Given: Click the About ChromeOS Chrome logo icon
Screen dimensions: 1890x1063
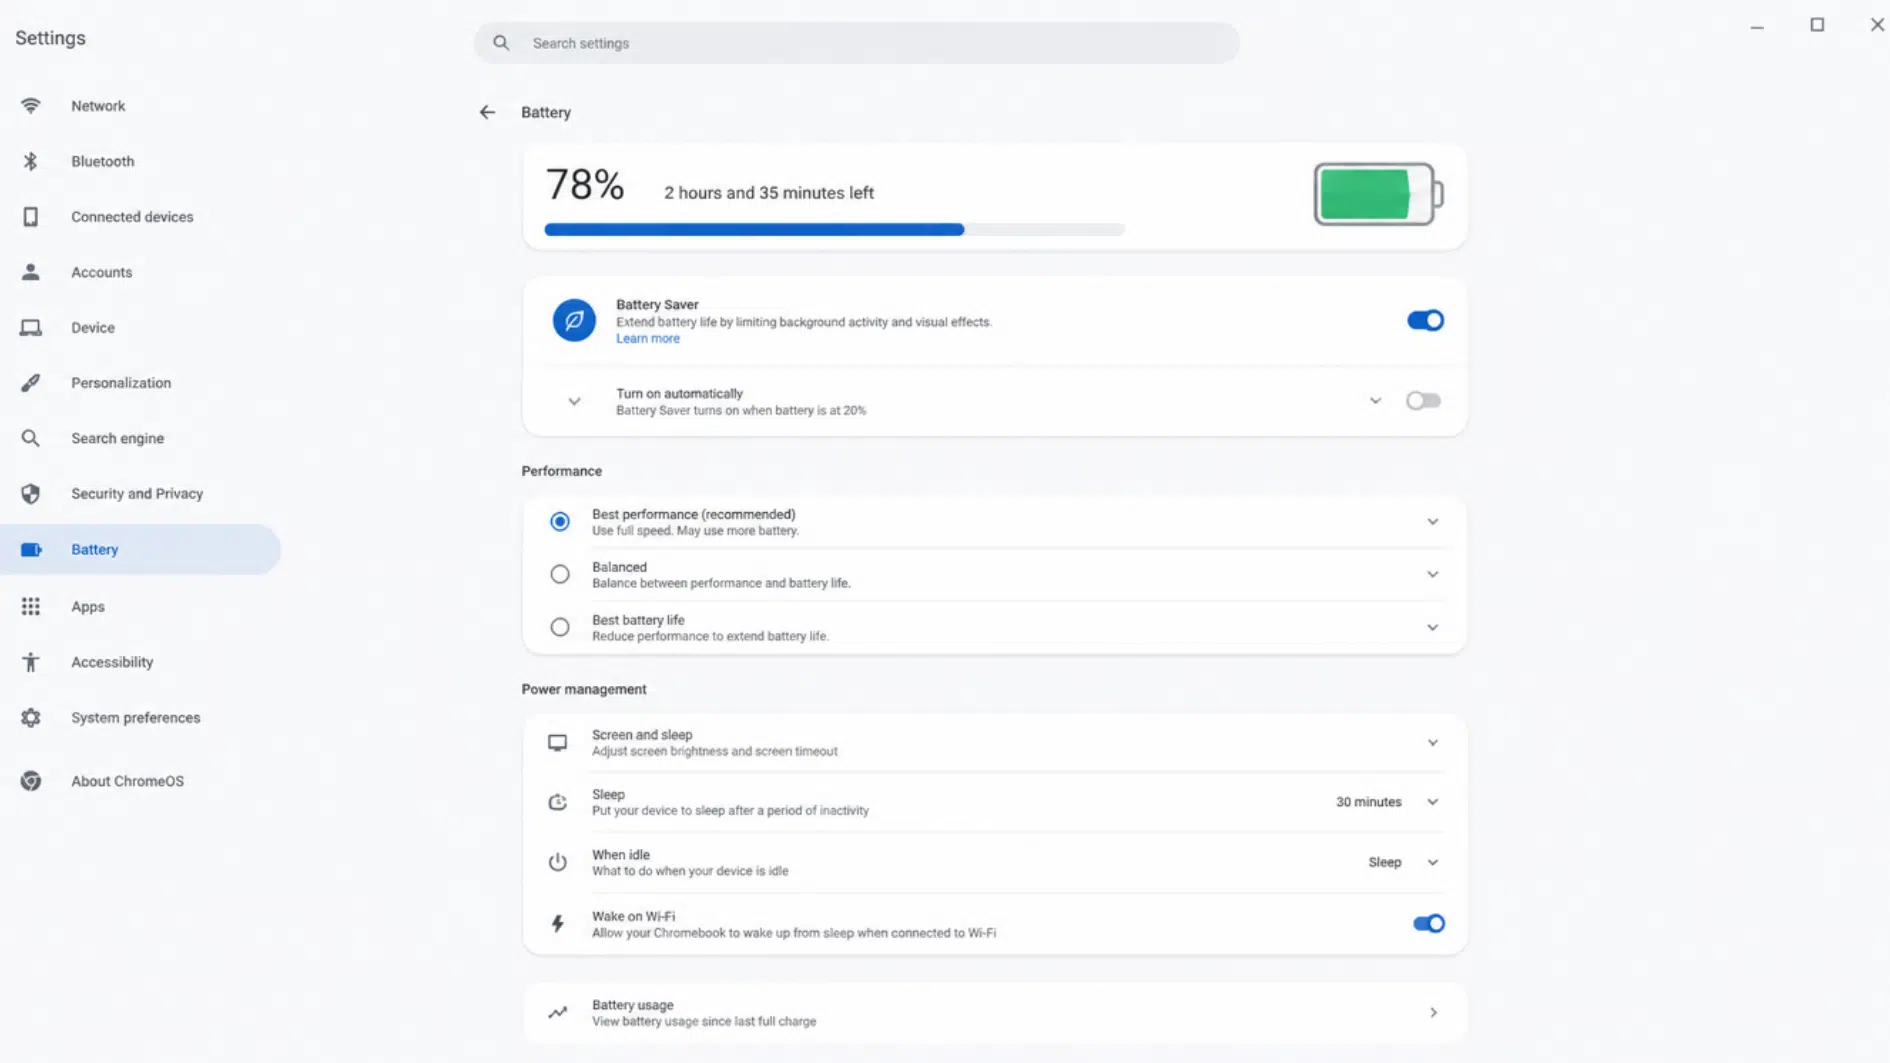Looking at the screenshot, I should click(x=31, y=781).
